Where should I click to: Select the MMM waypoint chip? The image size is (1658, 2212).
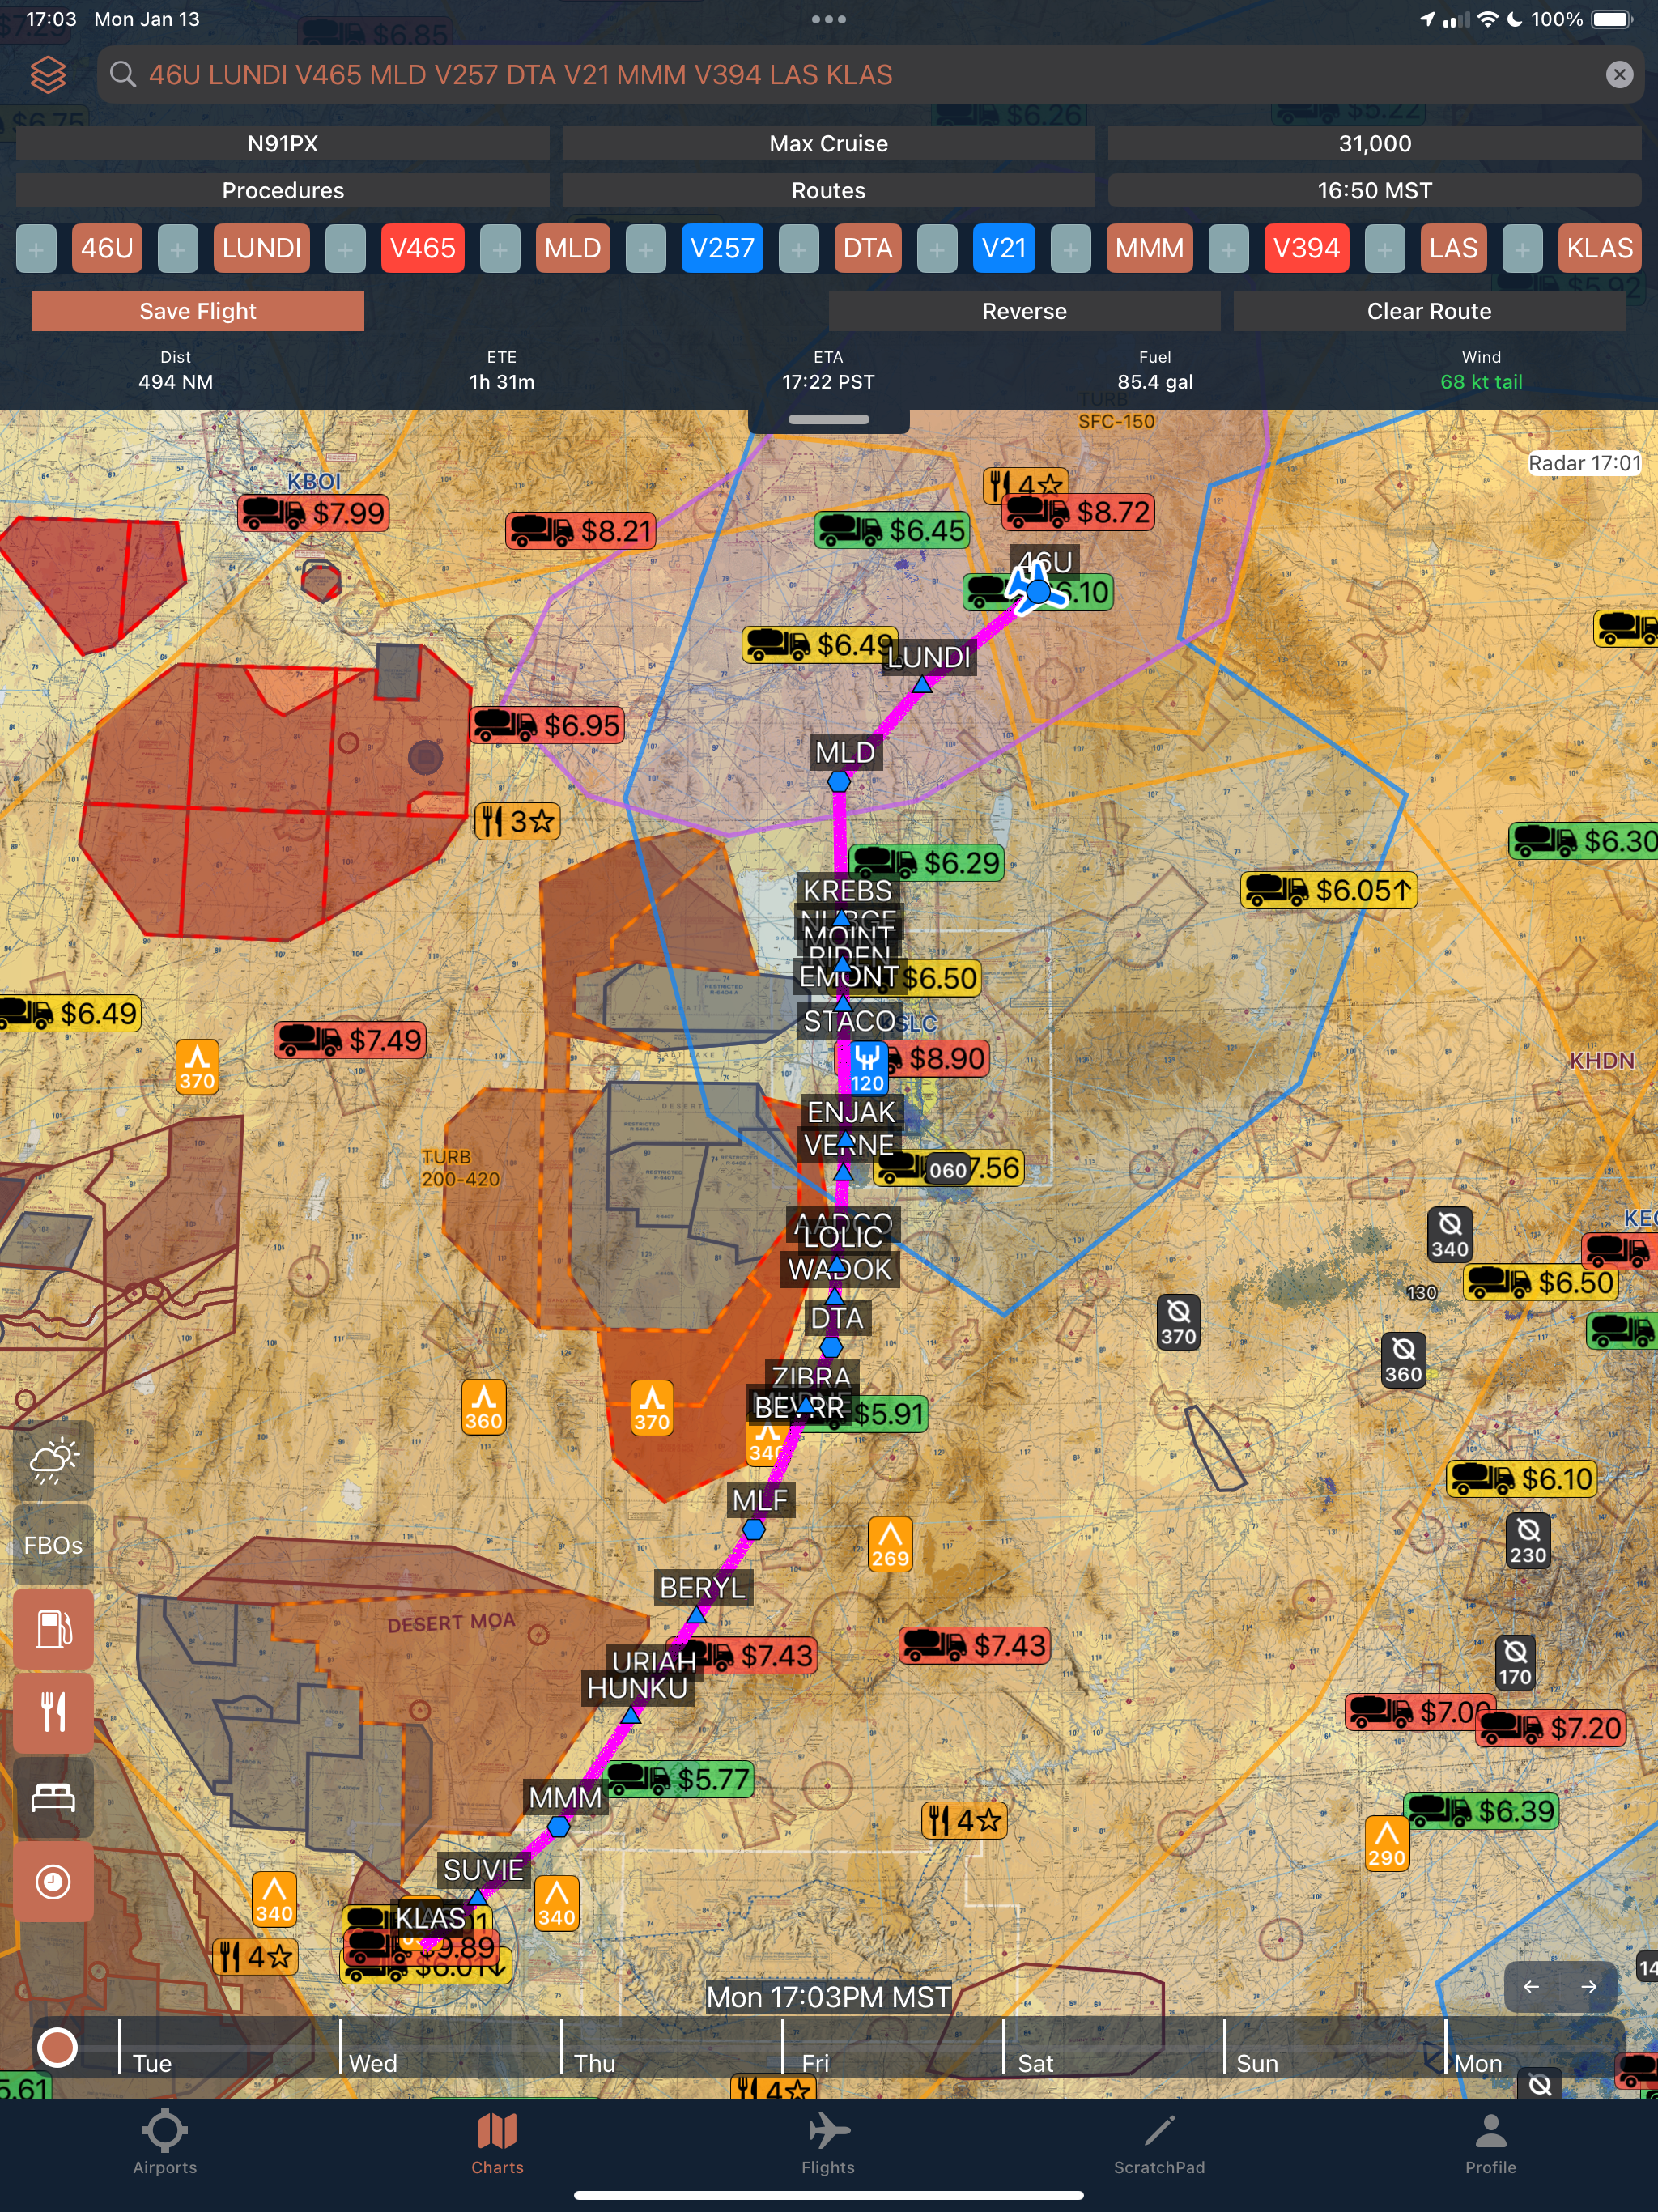pyautogui.click(x=1149, y=248)
